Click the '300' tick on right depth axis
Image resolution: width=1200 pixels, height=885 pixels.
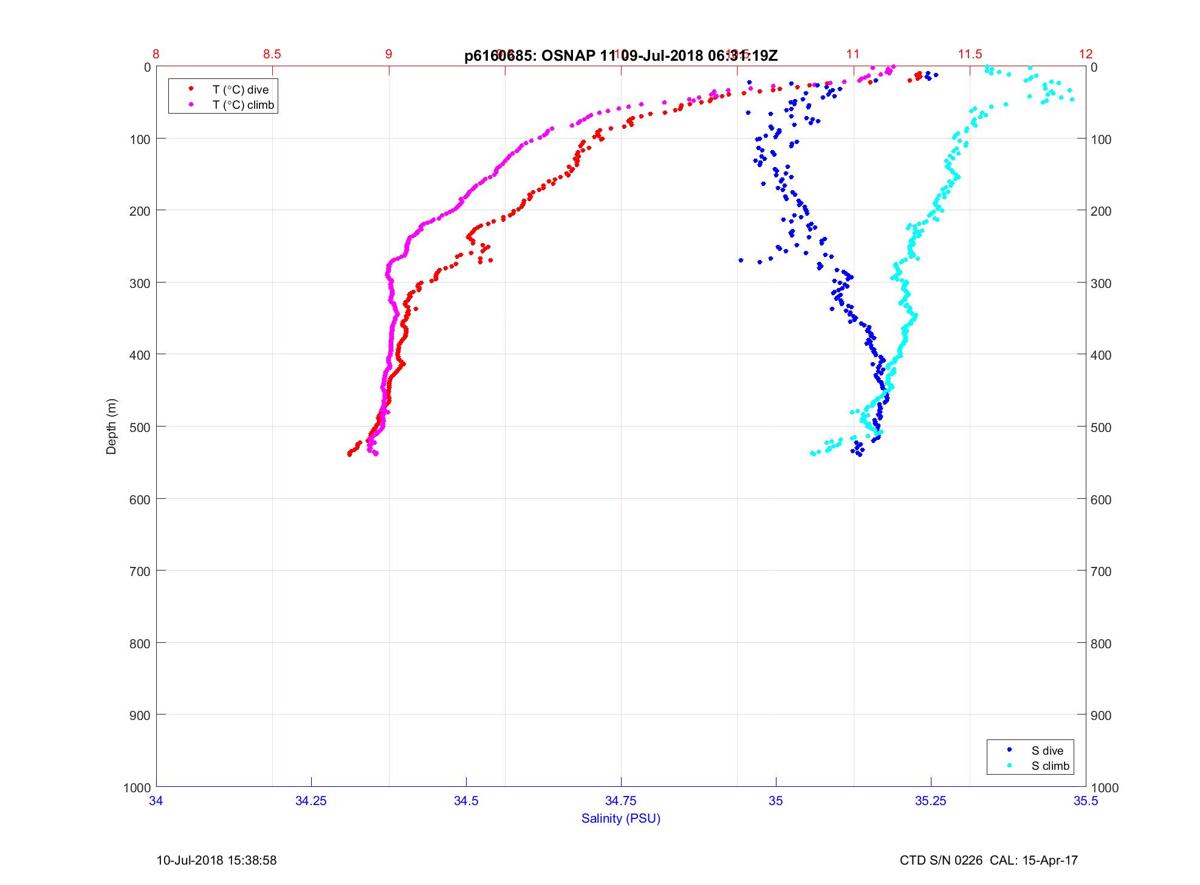click(x=1101, y=283)
